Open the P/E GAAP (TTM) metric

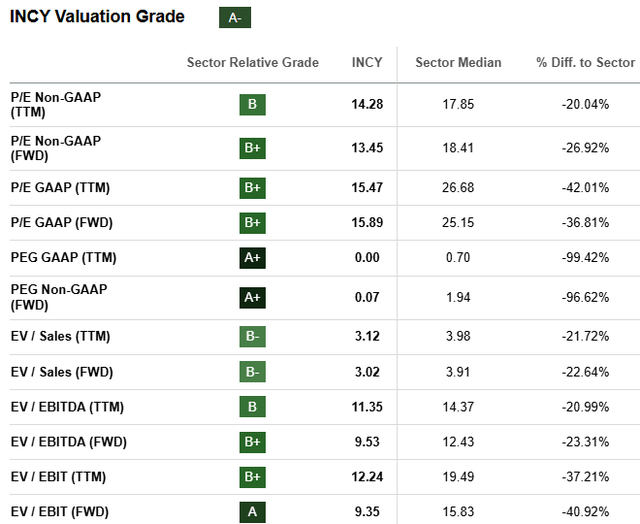pos(60,188)
